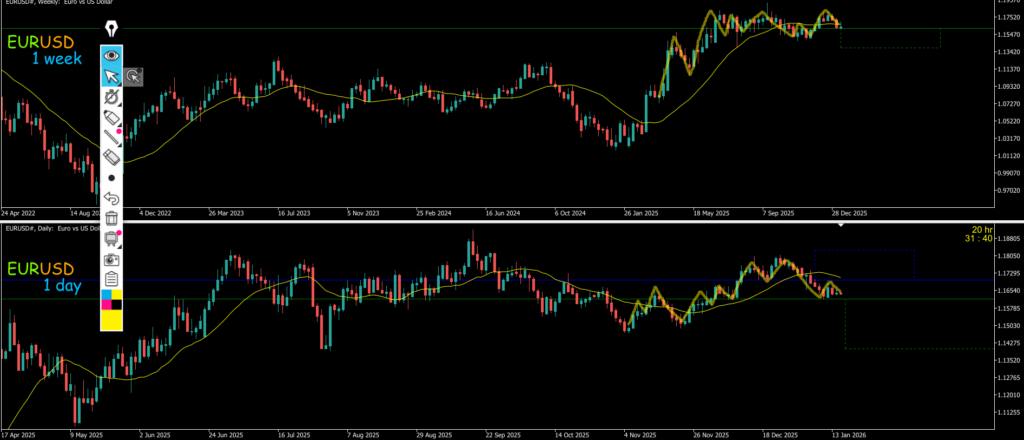Select the straight line drawing tool
Viewport: 1024px width, 440px height.
[x=111, y=138]
